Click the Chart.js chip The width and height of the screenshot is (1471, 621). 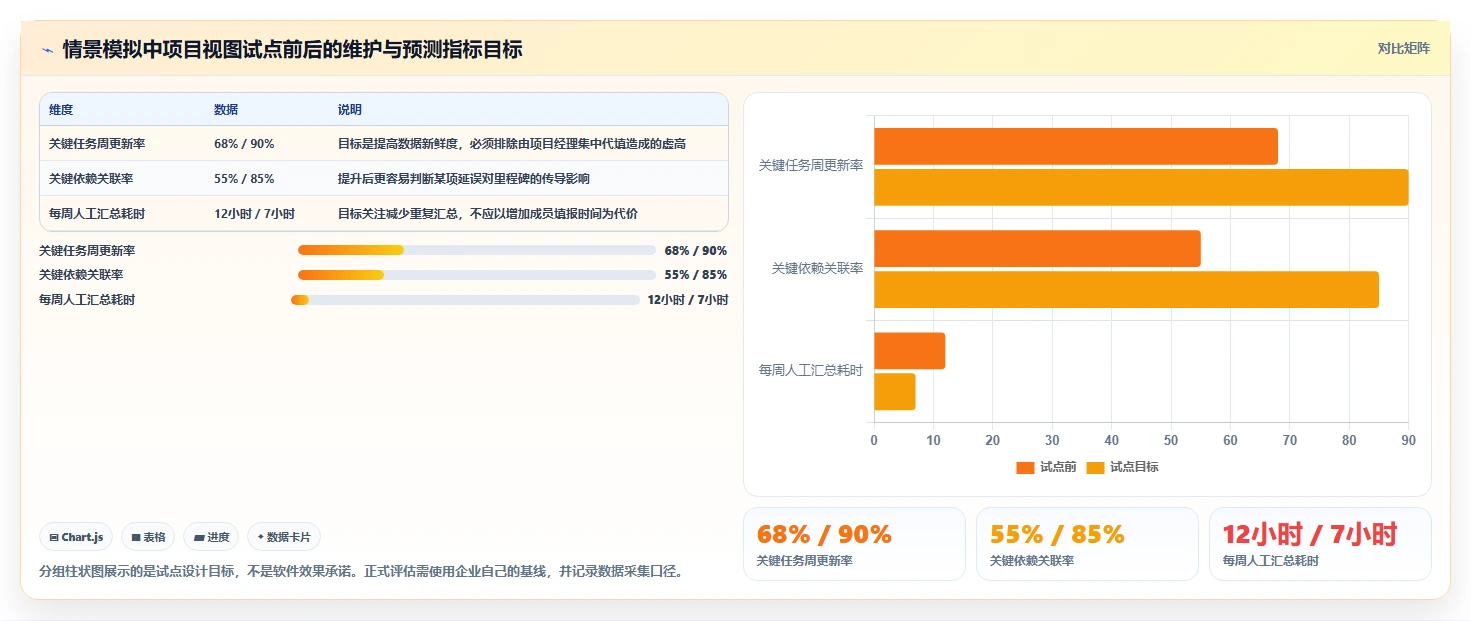pos(76,537)
